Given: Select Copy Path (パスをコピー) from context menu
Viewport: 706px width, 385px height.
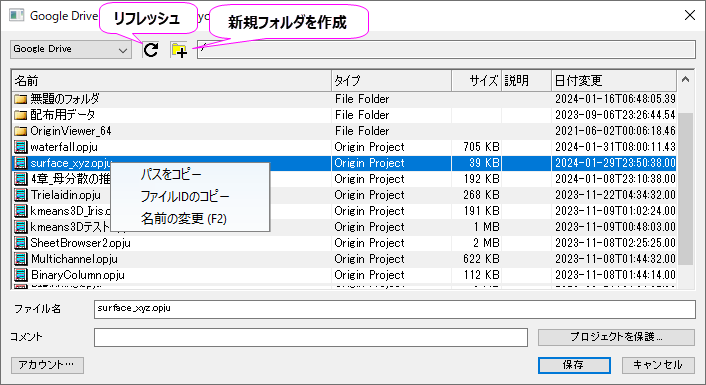Looking at the screenshot, I should (x=171, y=174).
